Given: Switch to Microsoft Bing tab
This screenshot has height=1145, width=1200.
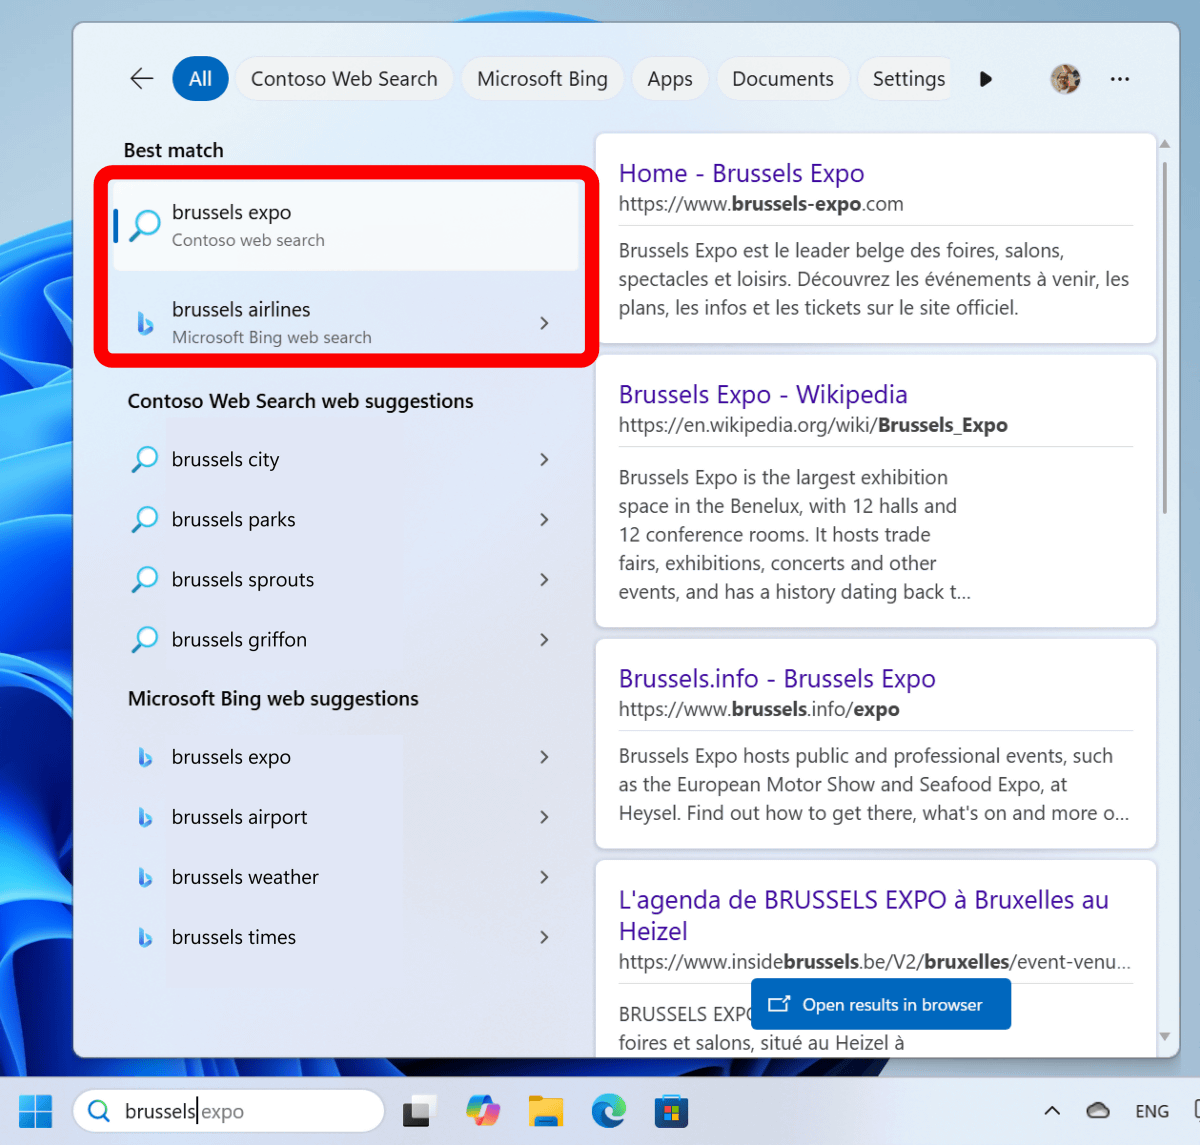Looking at the screenshot, I should click(542, 79).
